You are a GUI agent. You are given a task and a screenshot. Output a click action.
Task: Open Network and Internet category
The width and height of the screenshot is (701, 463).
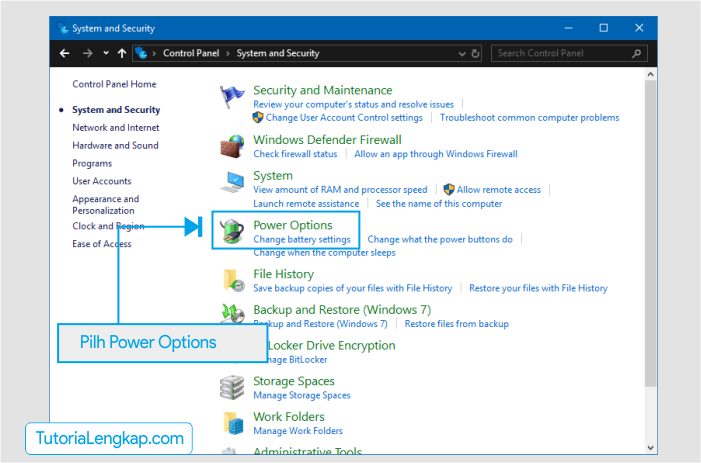pos(116,128)
